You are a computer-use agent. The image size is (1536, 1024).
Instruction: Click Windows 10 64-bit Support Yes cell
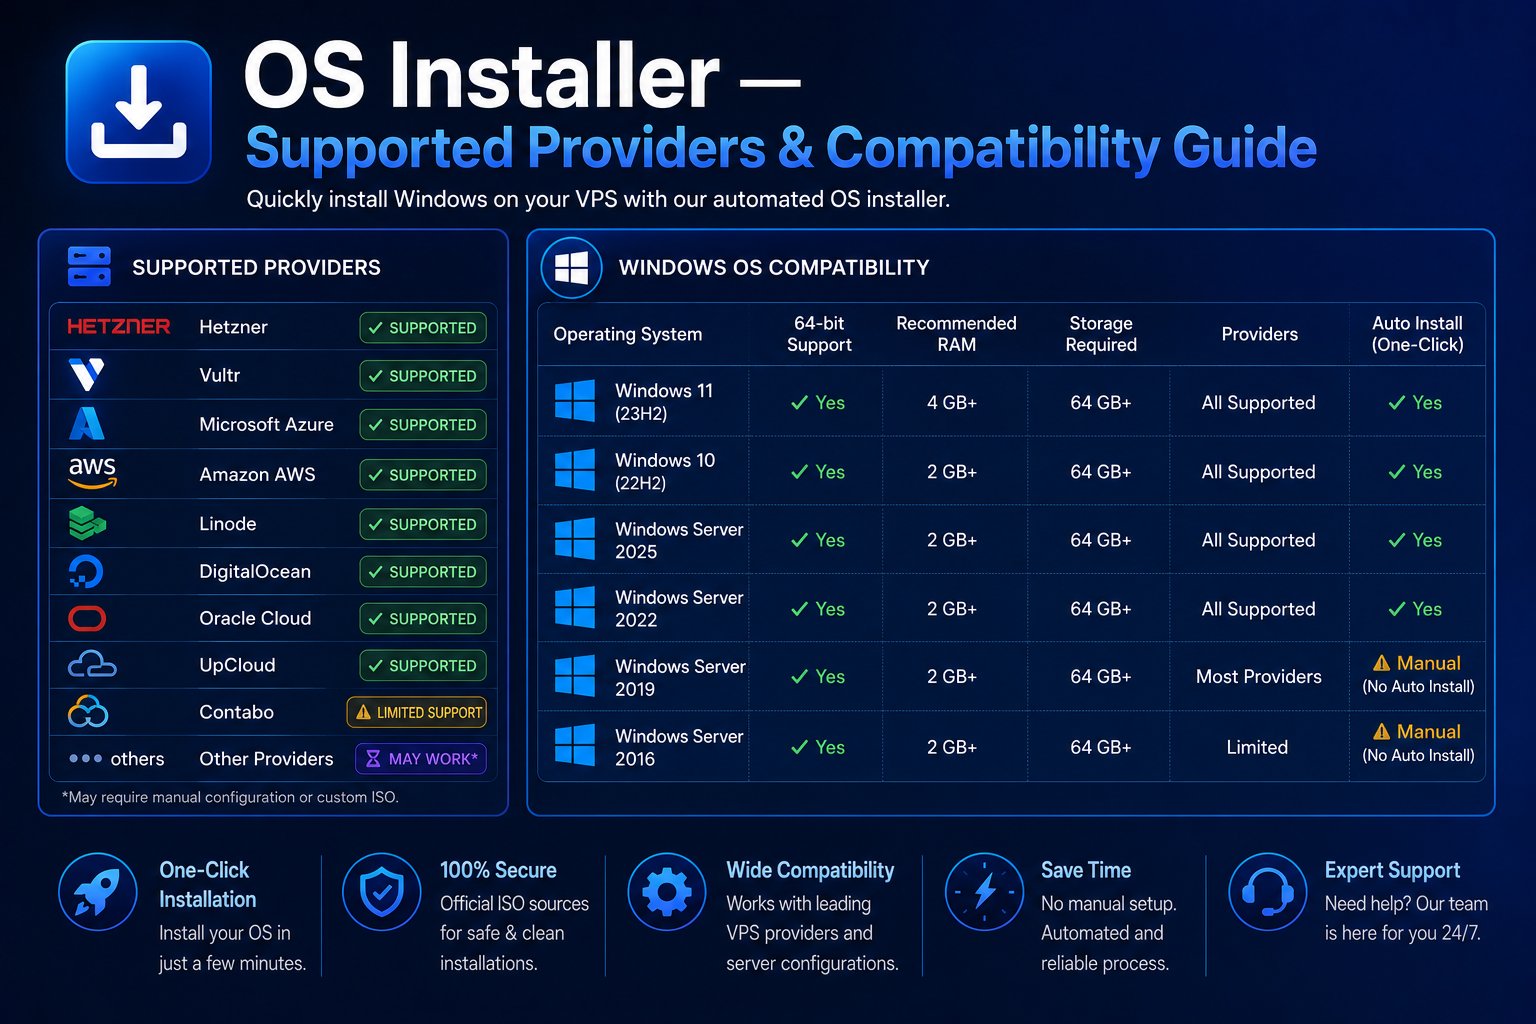(x=818, y=472)
